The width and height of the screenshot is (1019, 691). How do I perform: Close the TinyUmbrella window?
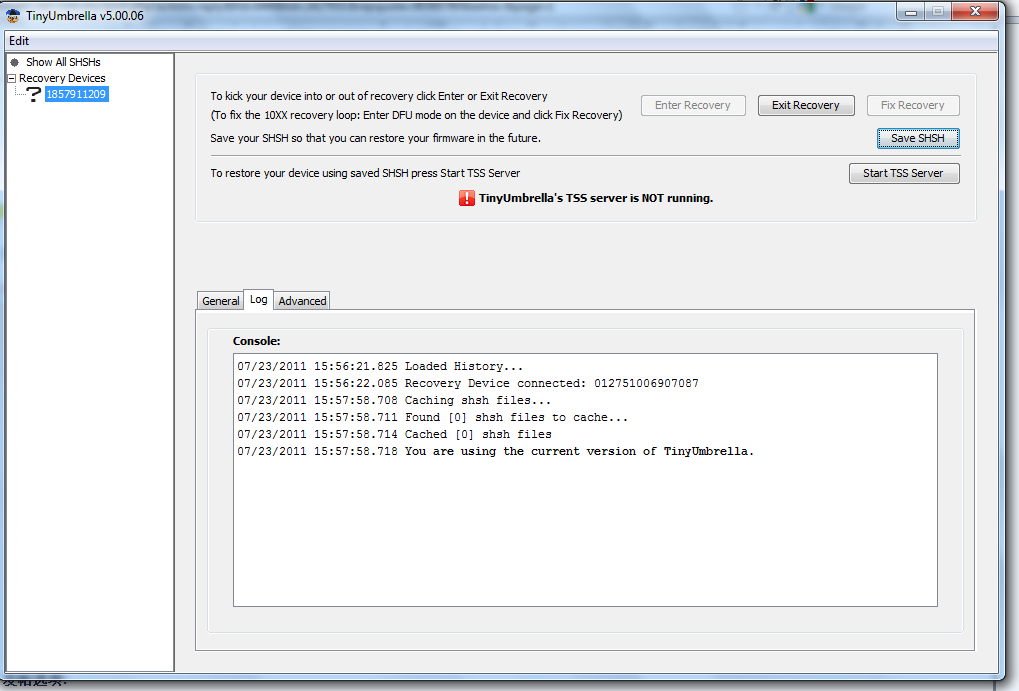(974, 12)
